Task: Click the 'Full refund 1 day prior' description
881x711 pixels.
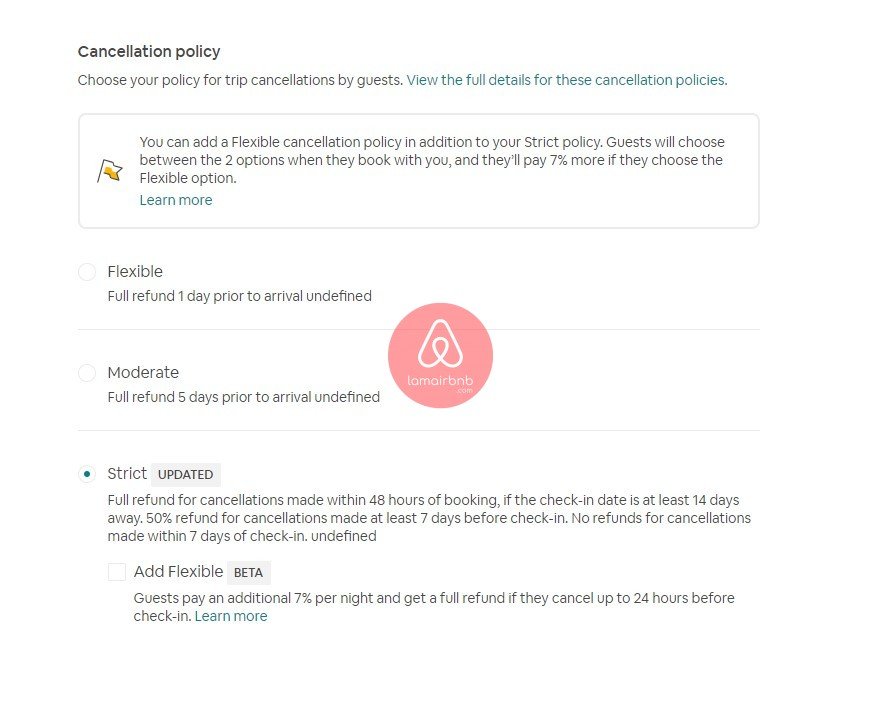Action: coord(239,296)
